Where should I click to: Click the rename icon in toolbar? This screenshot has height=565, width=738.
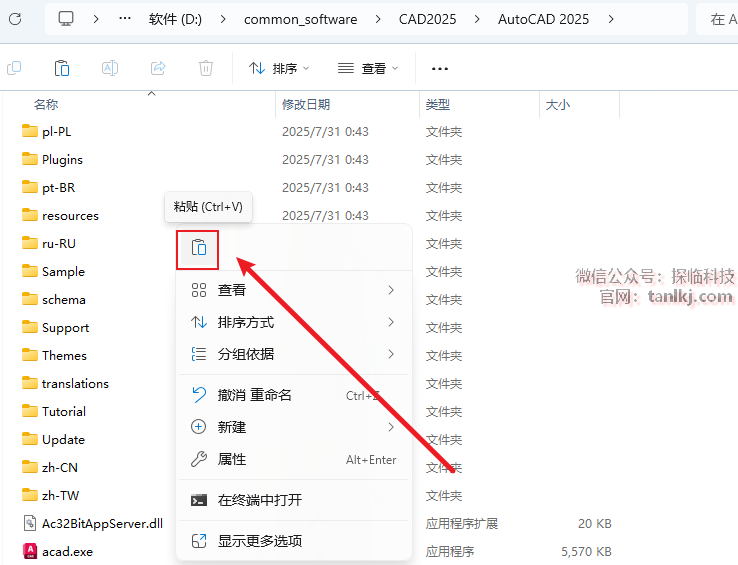coord(110,68)
